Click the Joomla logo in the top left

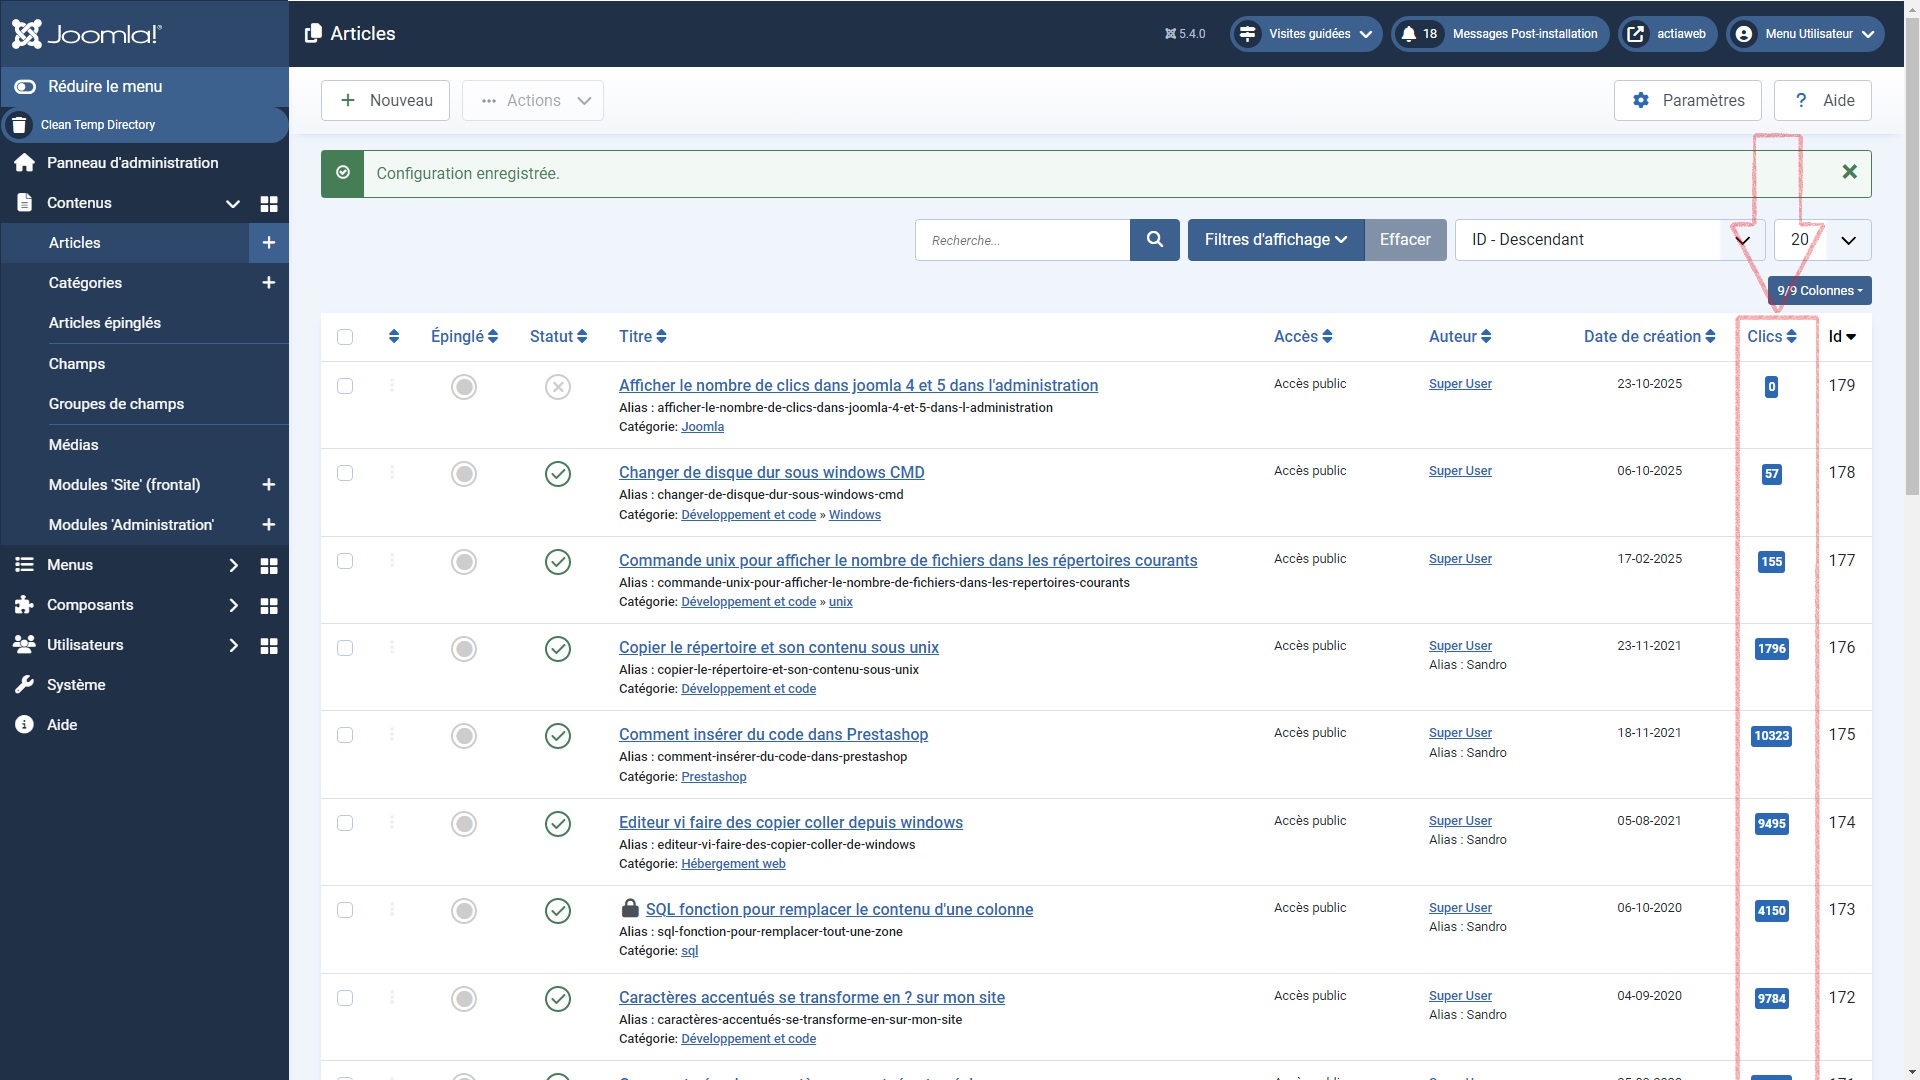pos(86,33)
